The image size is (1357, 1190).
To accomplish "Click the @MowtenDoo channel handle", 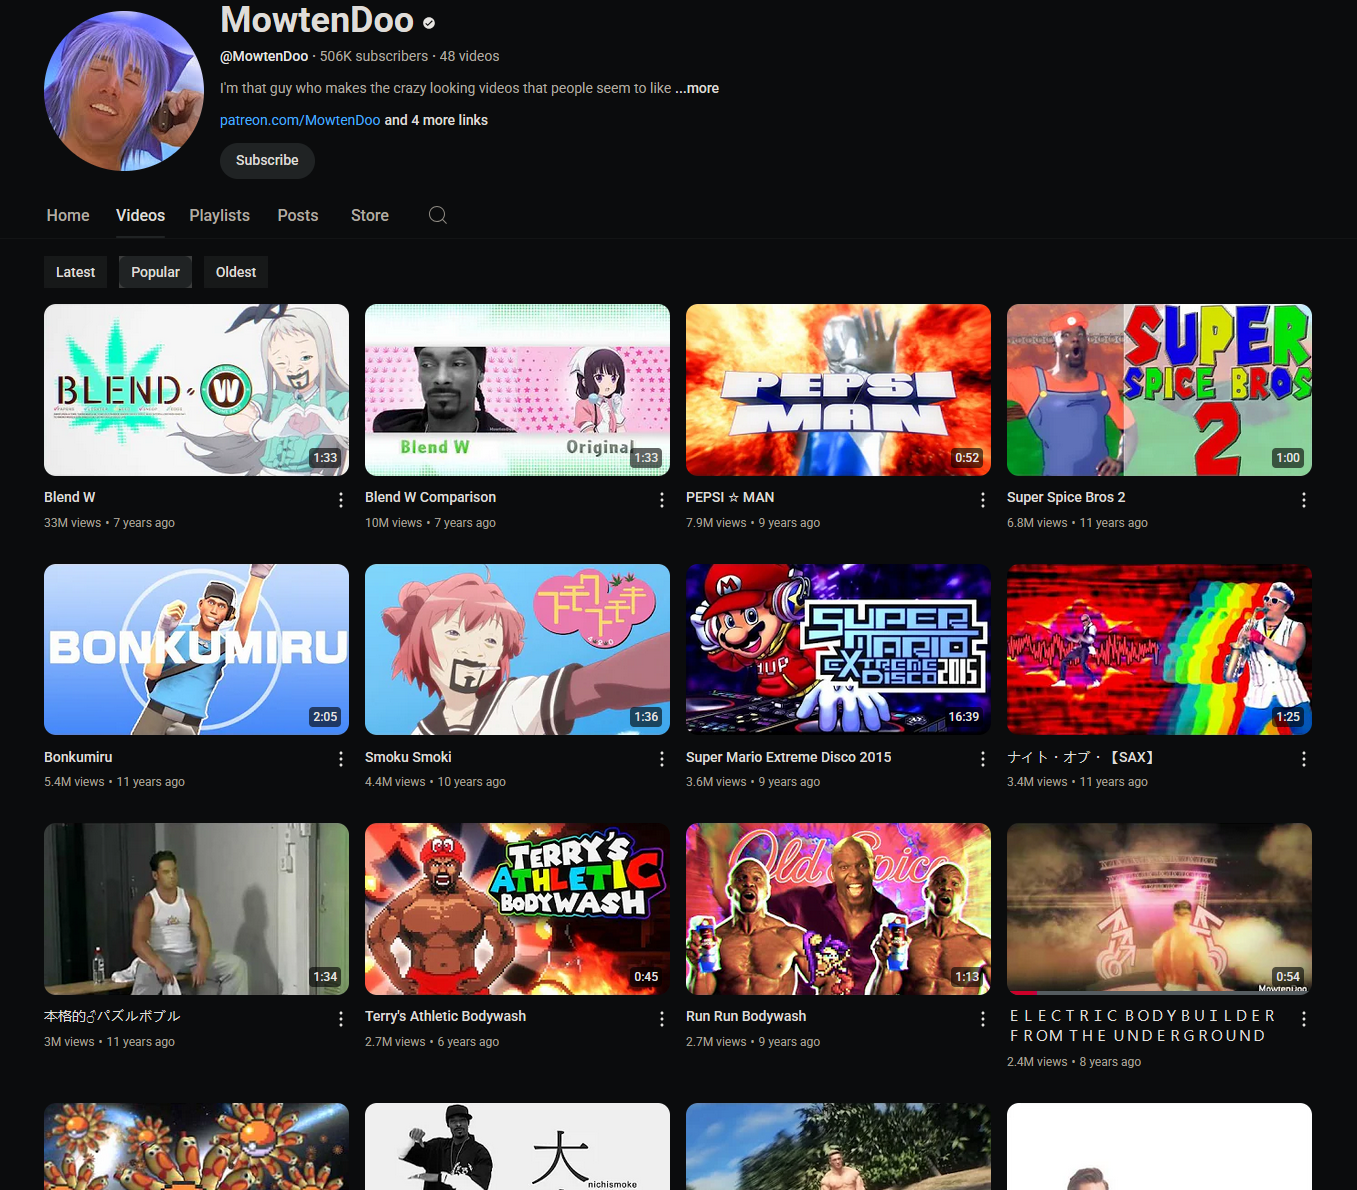I will pos(264,56).
